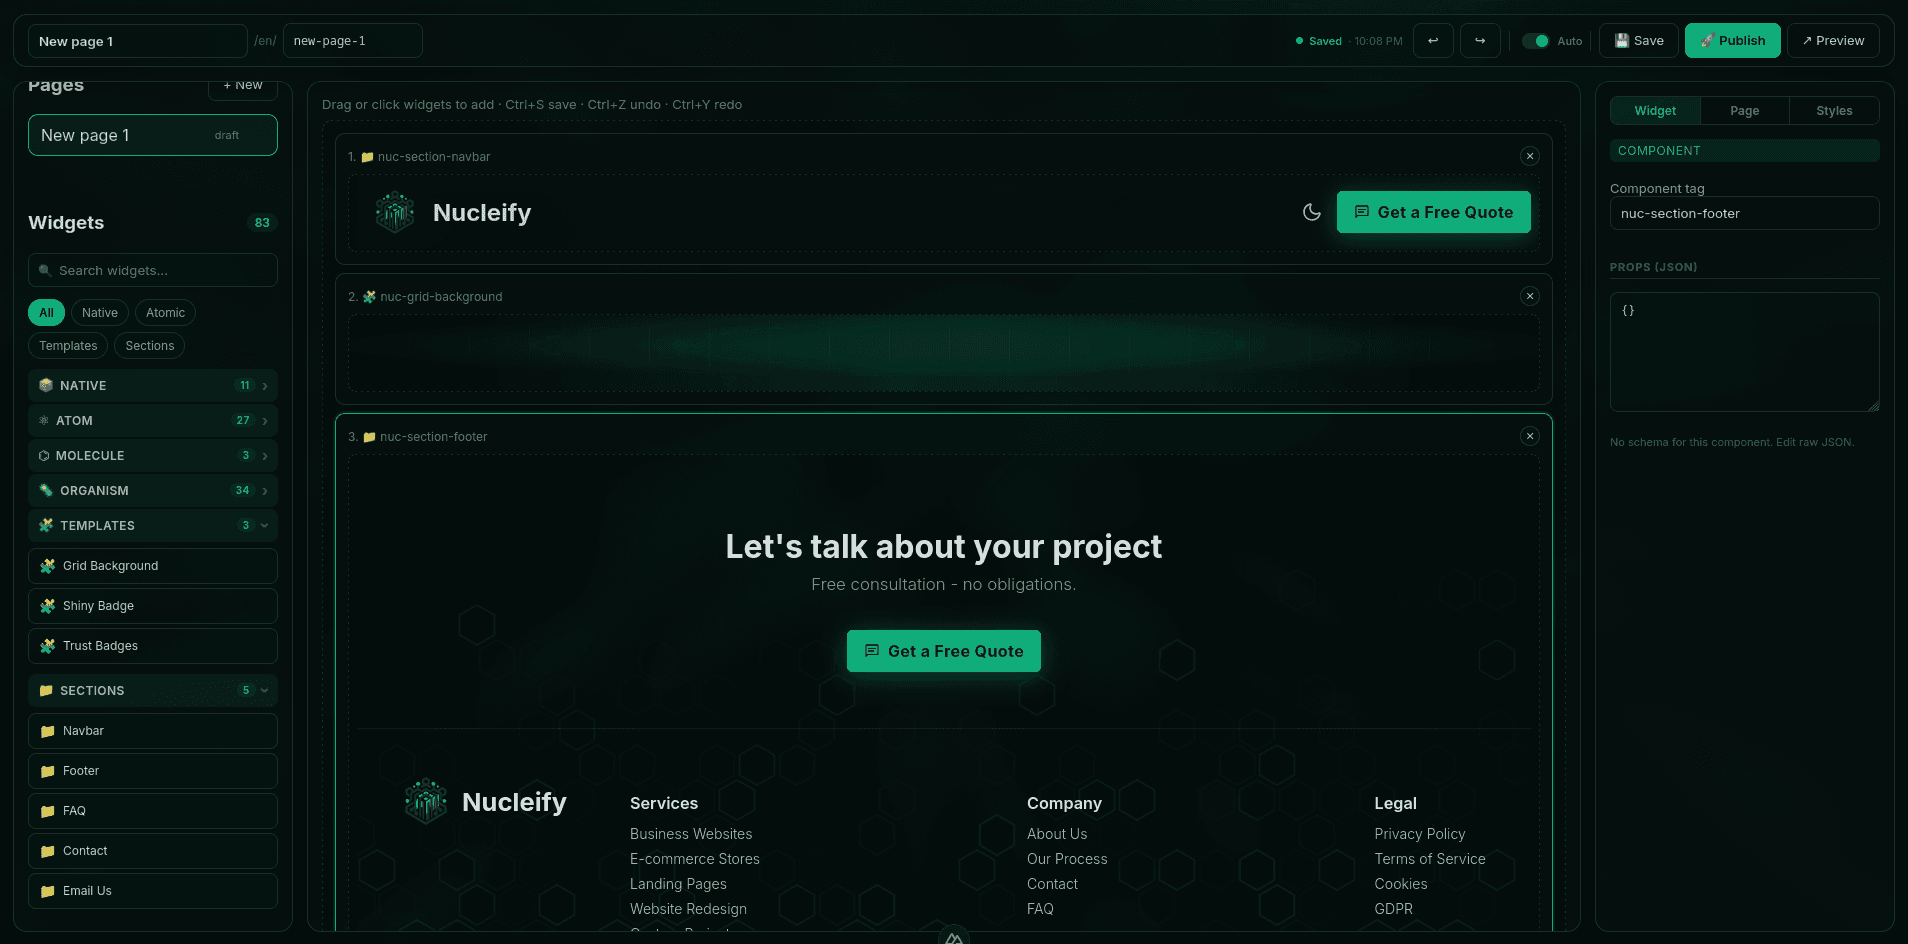Click the floppy disk Save icon
1908x944 pixels.
tap(1621, 40)
